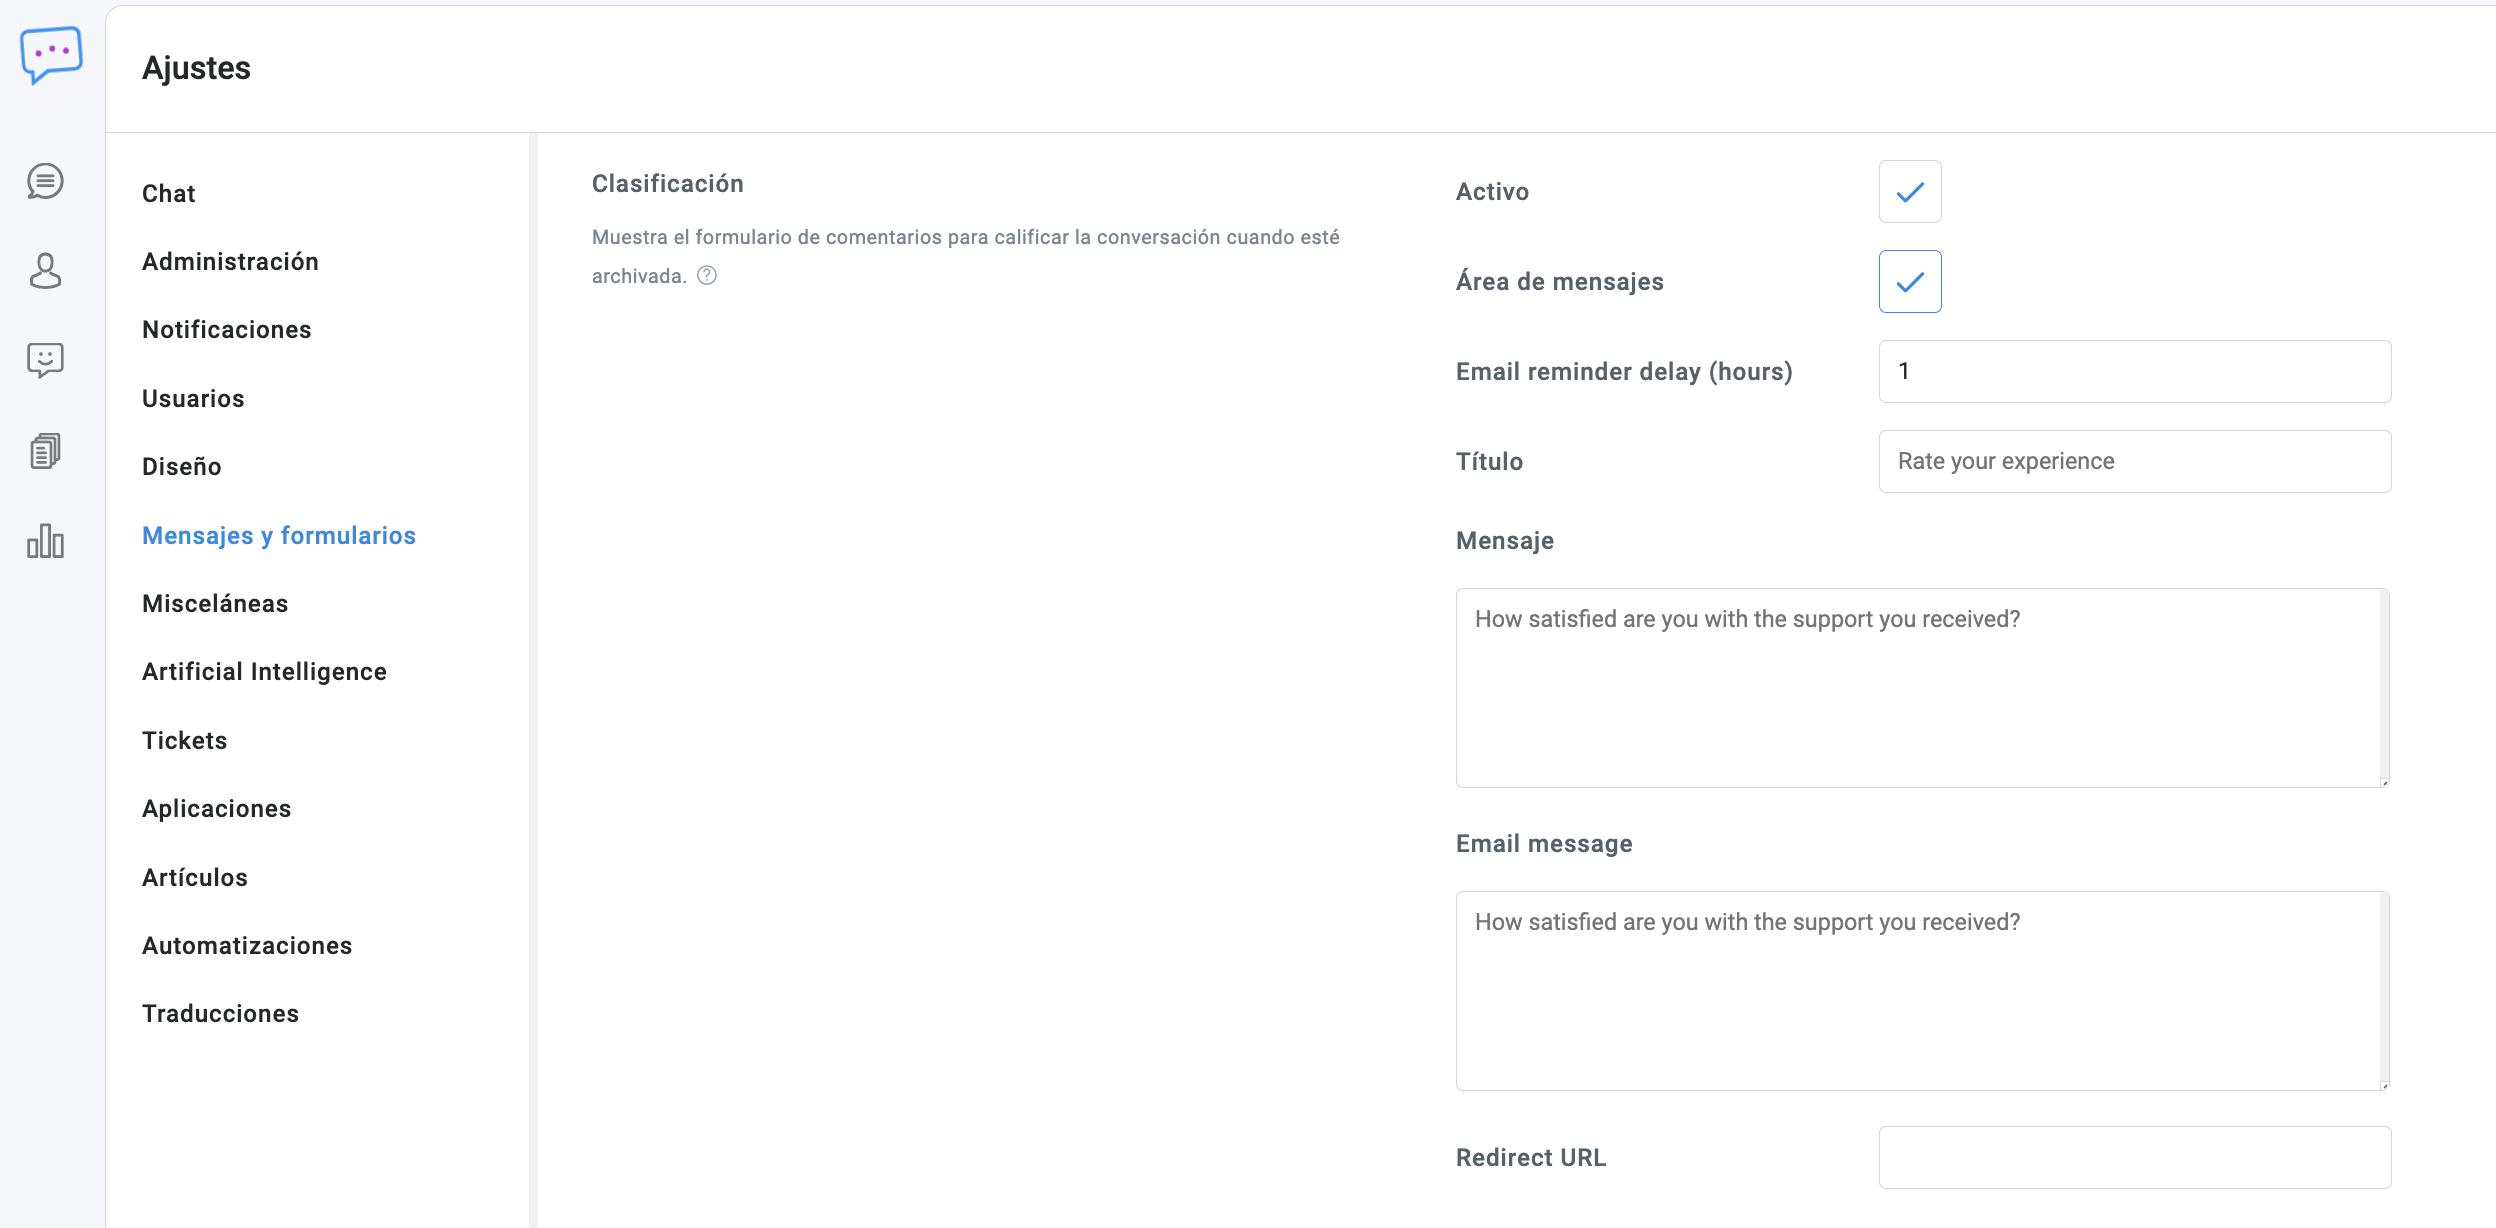Open the Chat settings tab
Viewport: 2496px width, 1228px height.
(x=168, y=194)
